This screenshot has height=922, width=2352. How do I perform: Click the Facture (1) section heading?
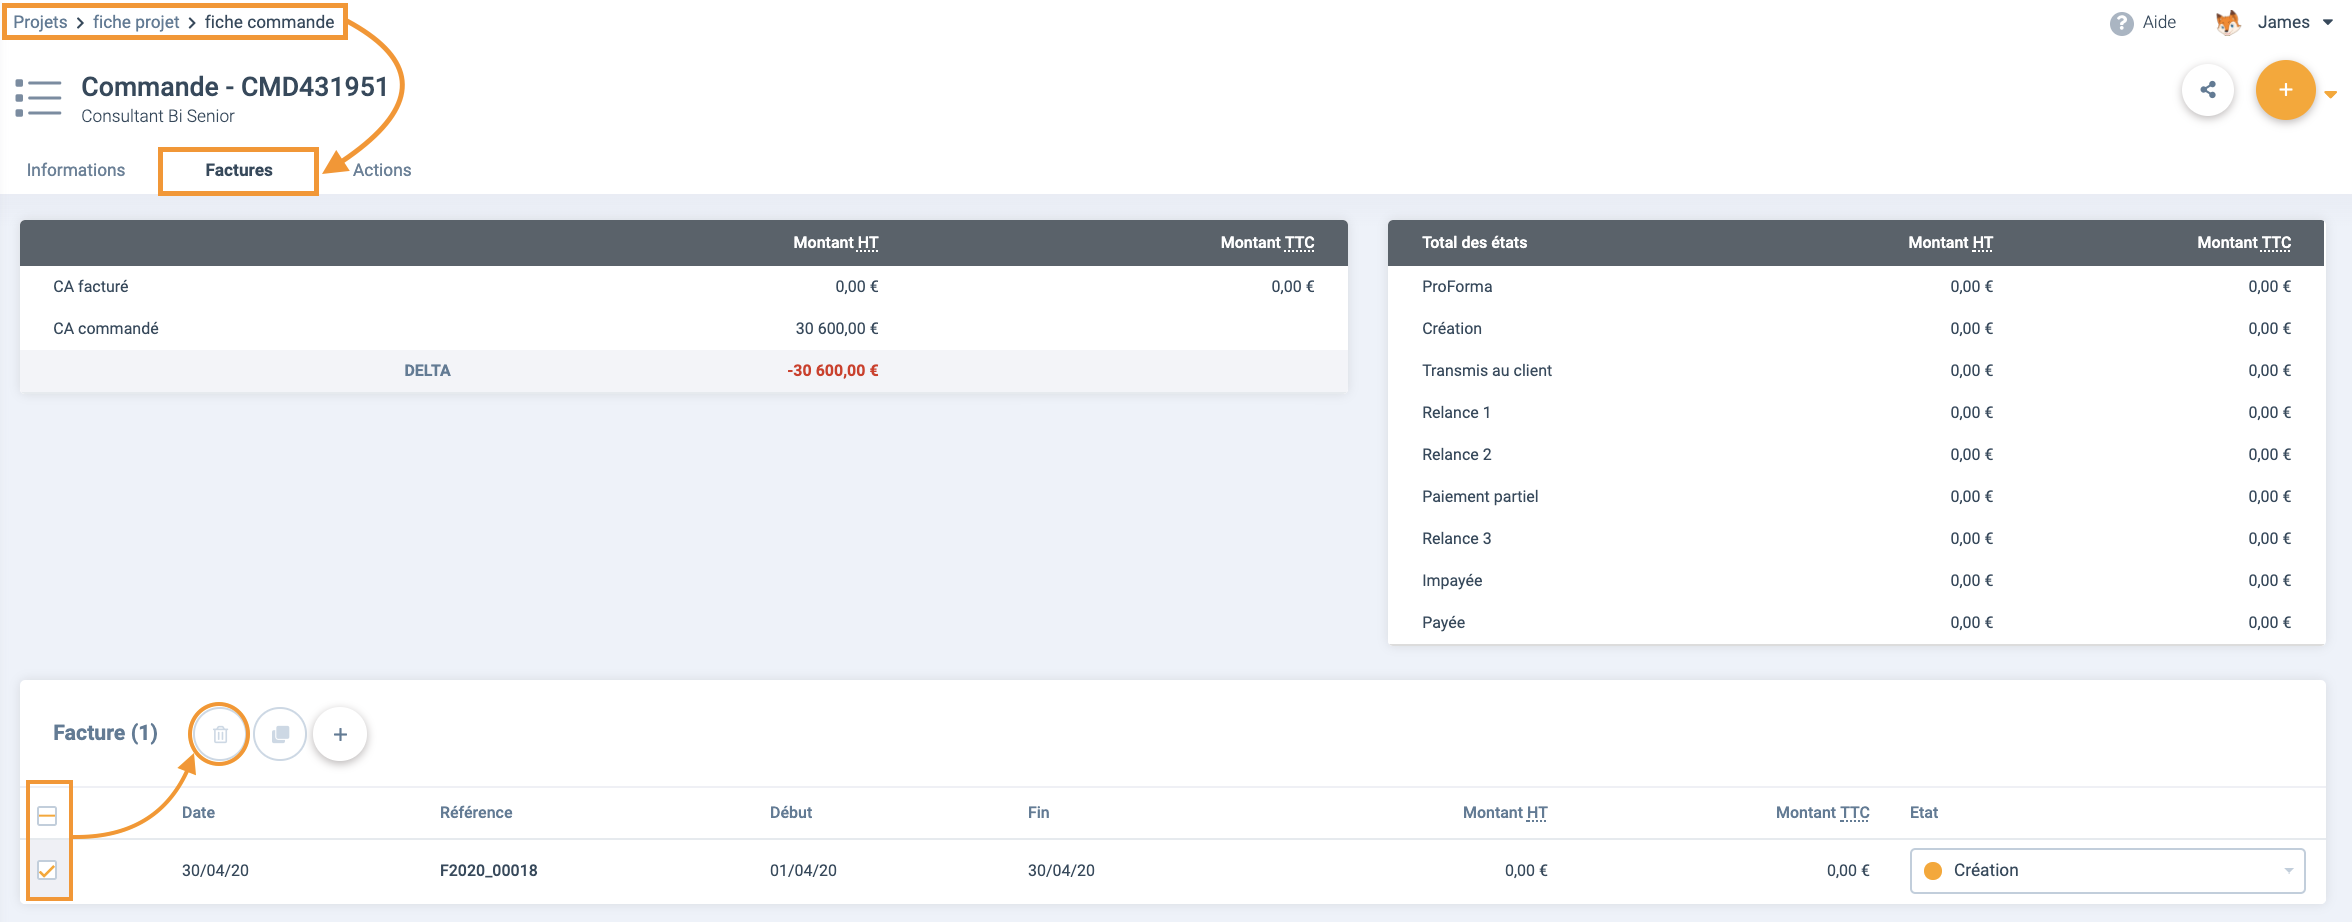(x=105, y=733)
